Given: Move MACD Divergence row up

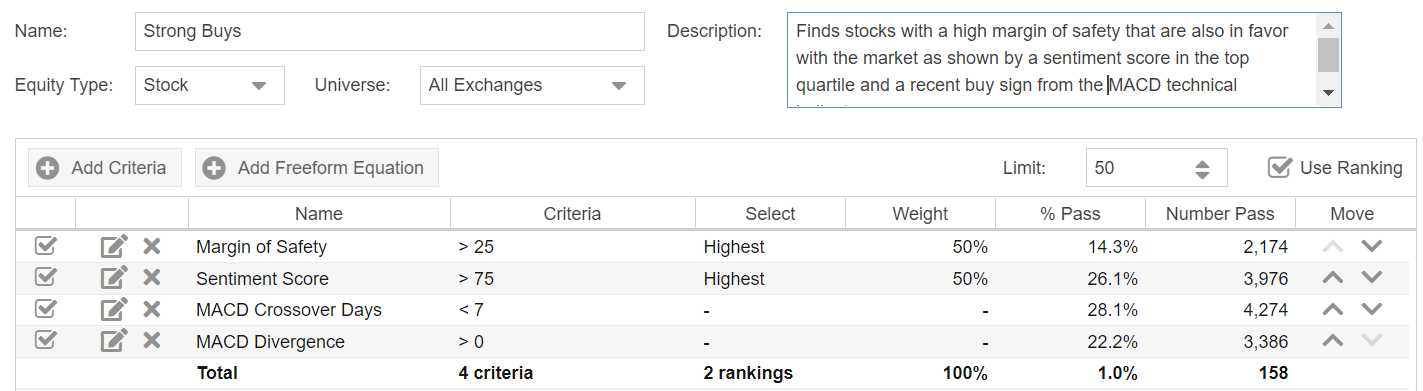Looking at the screenshot, I should click(x=1332, y=341).
